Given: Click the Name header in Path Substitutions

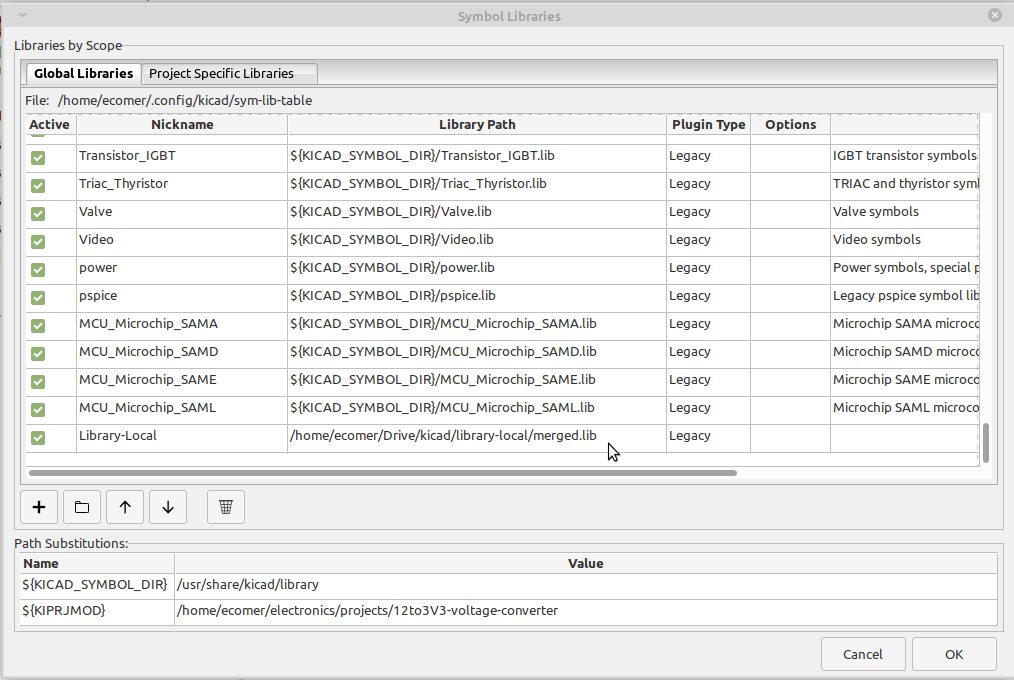Looking at the screenshot, I should pyautogui.click(x=97, y=564).
